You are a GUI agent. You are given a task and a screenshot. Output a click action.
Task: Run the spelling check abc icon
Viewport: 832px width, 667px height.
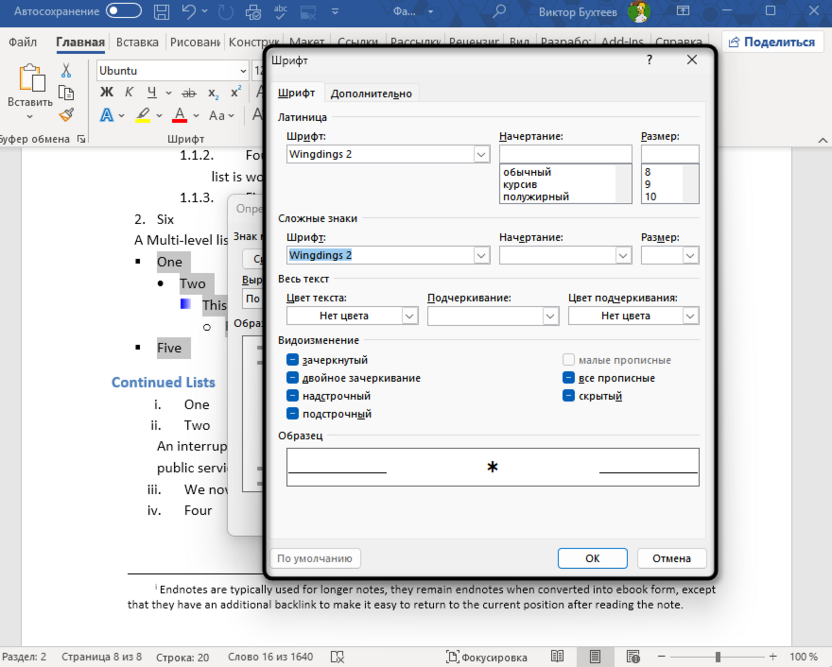[x=280, y=11]
